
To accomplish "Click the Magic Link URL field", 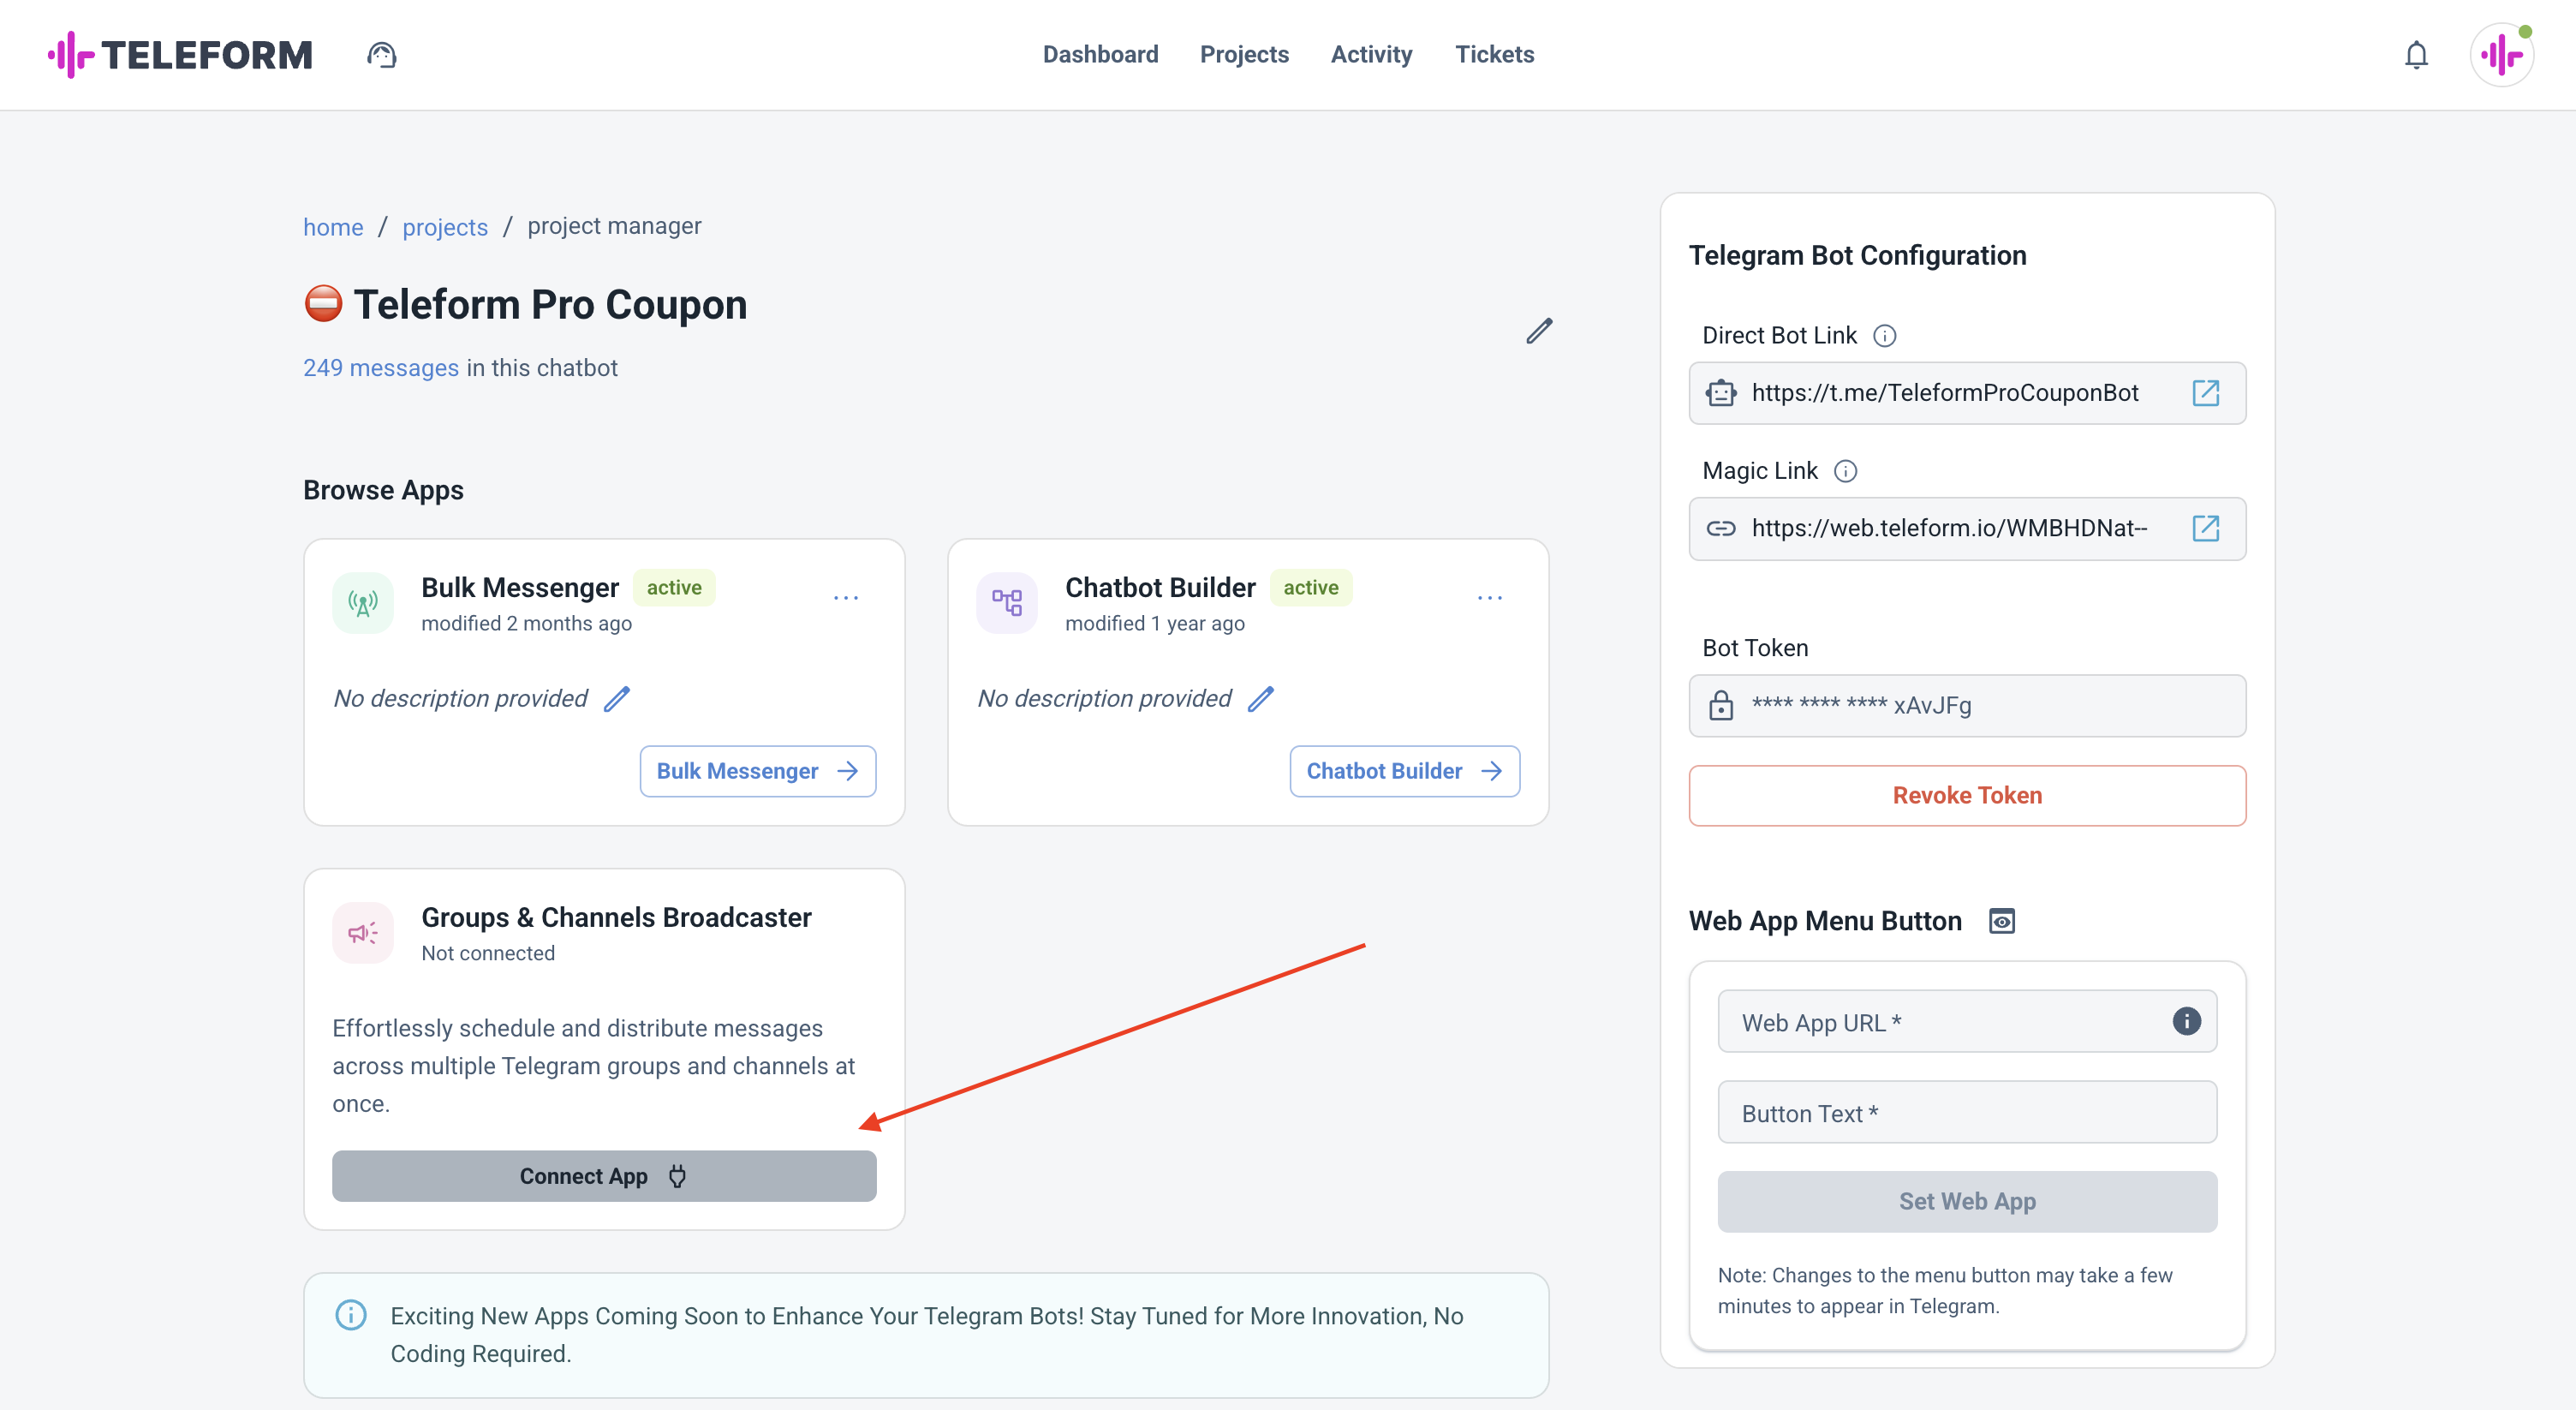I will click(1967, 528).
